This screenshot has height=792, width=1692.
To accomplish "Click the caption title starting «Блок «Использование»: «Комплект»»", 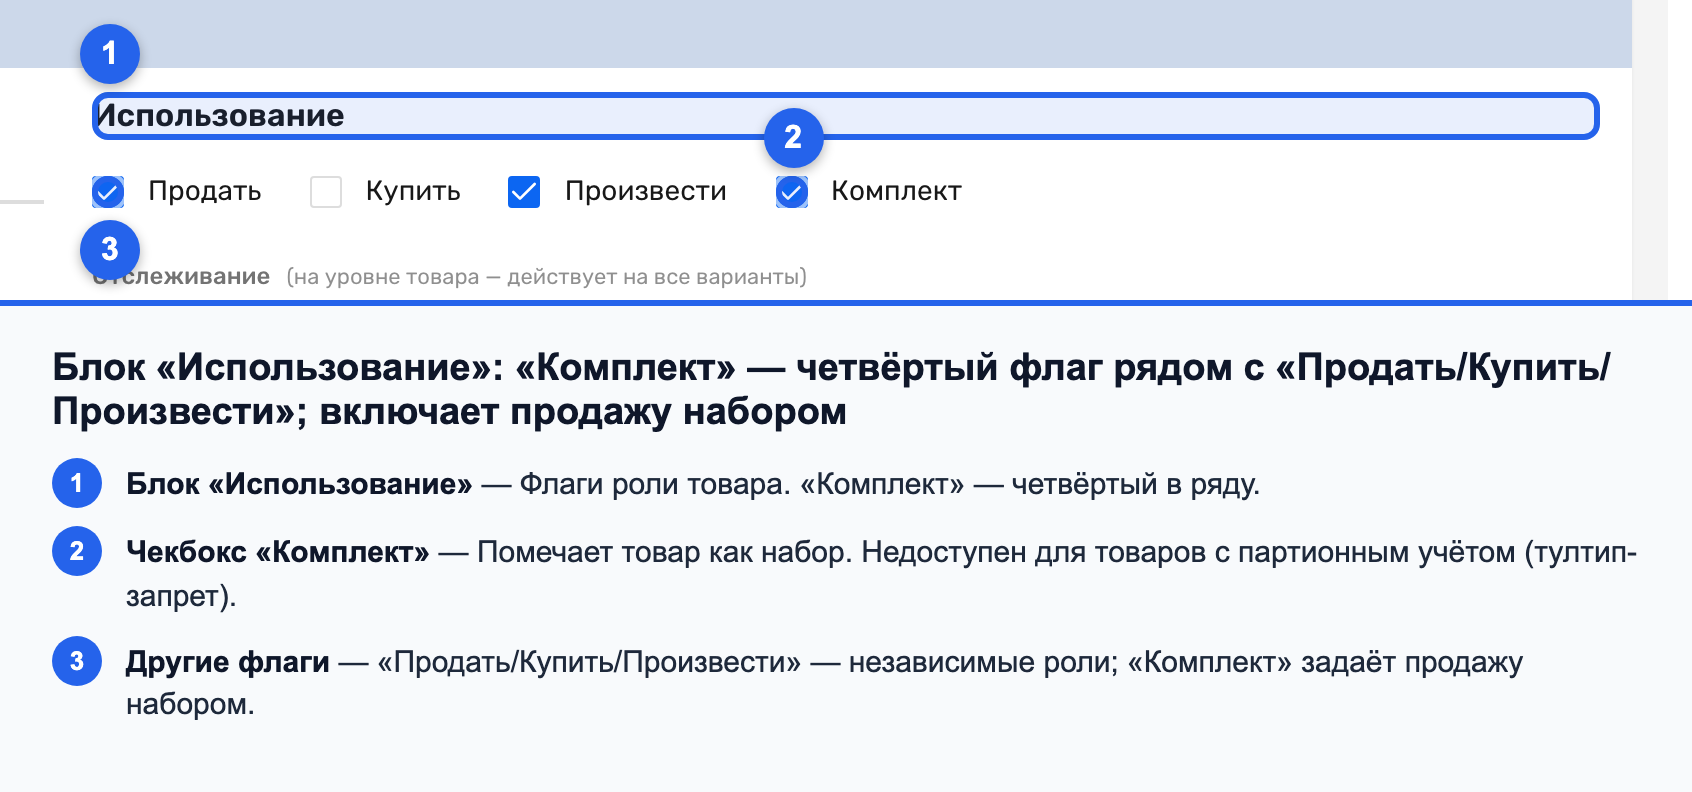I will pyautogui.click(x=831, y=389).
